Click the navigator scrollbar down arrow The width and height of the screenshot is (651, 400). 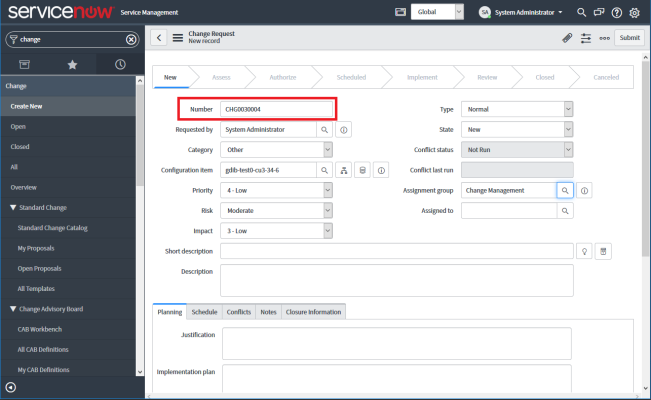140,372
